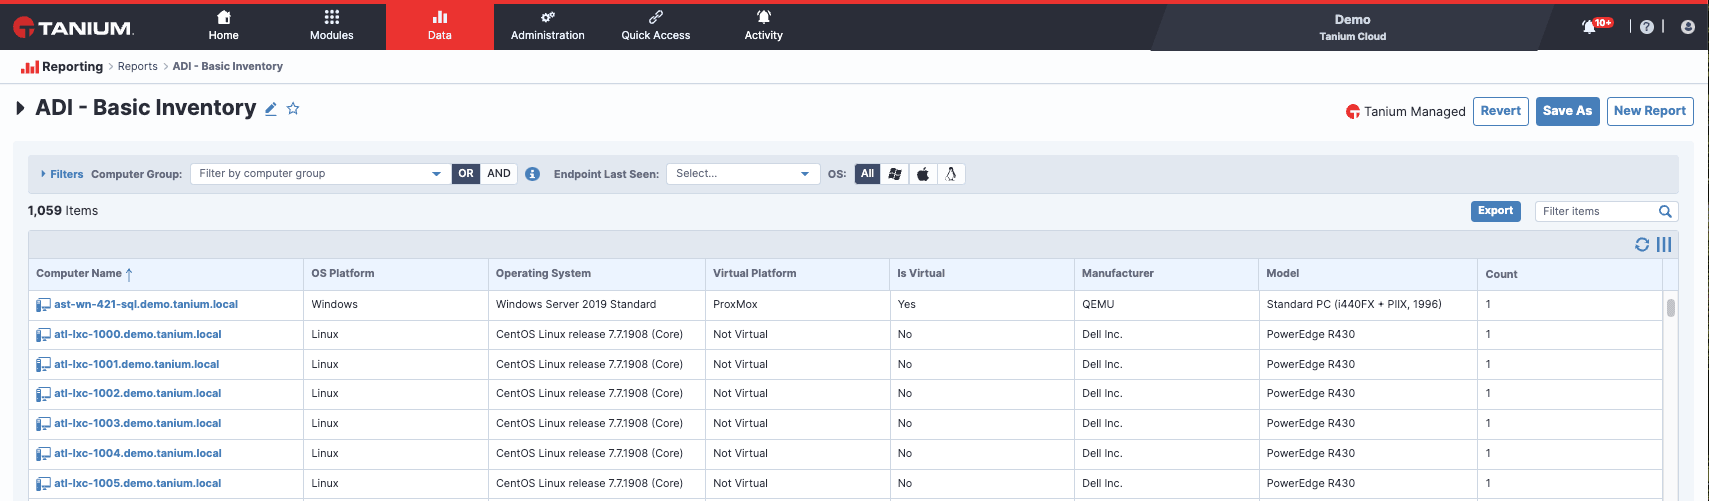Open the Endpoint Last Seen dropdown
The width and height of the screenshot is (1709, 501).
743,174
